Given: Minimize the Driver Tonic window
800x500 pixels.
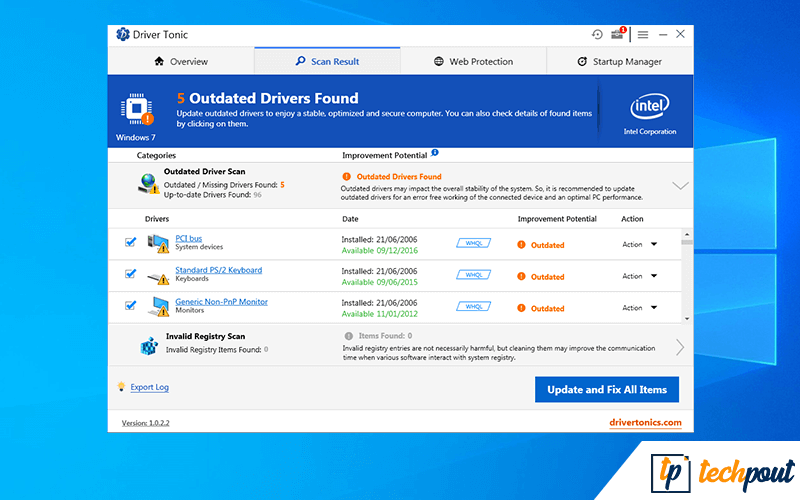Looking at the screenshot, I should tap(663, 35).
